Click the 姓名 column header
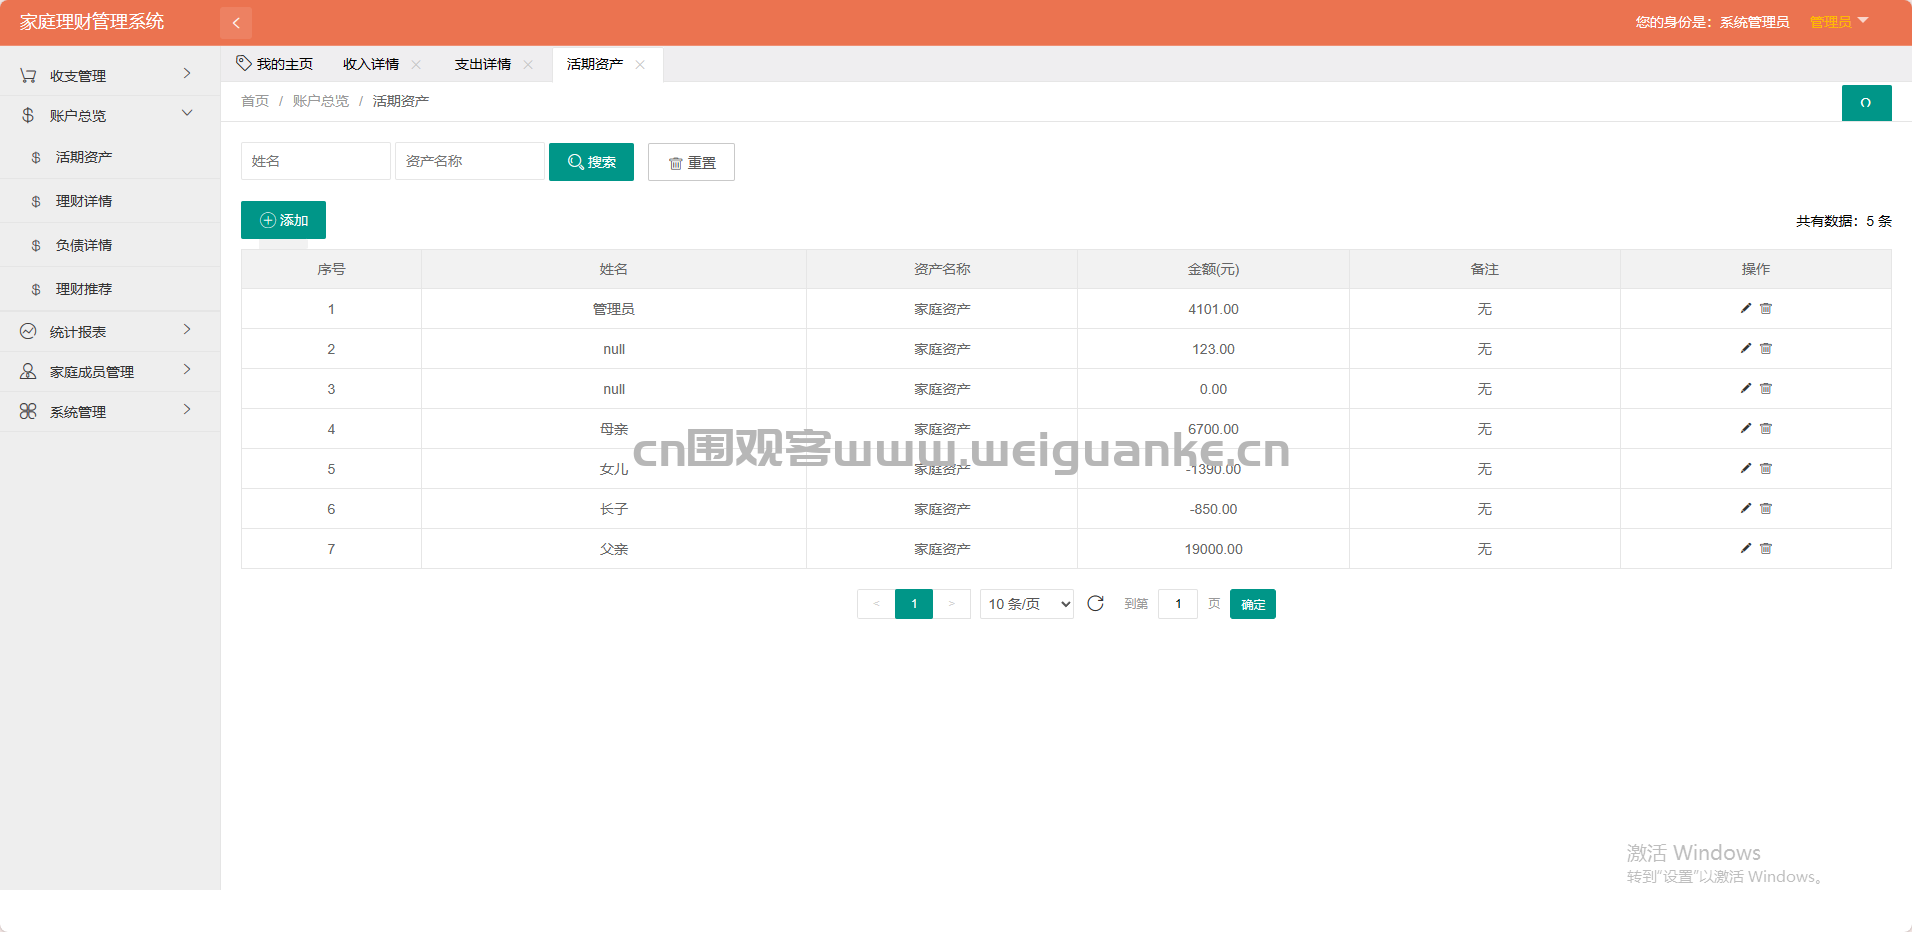The image size is (1912, 932). 614,269
